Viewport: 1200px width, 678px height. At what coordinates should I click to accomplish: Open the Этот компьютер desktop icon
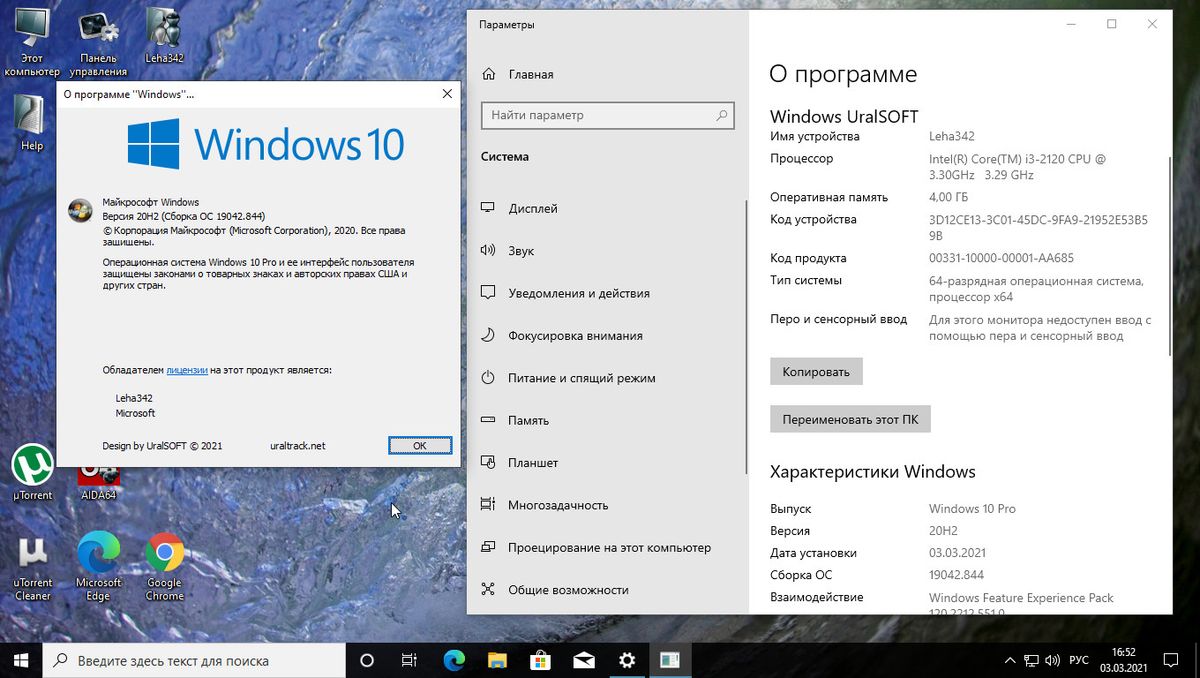point(32,40)
